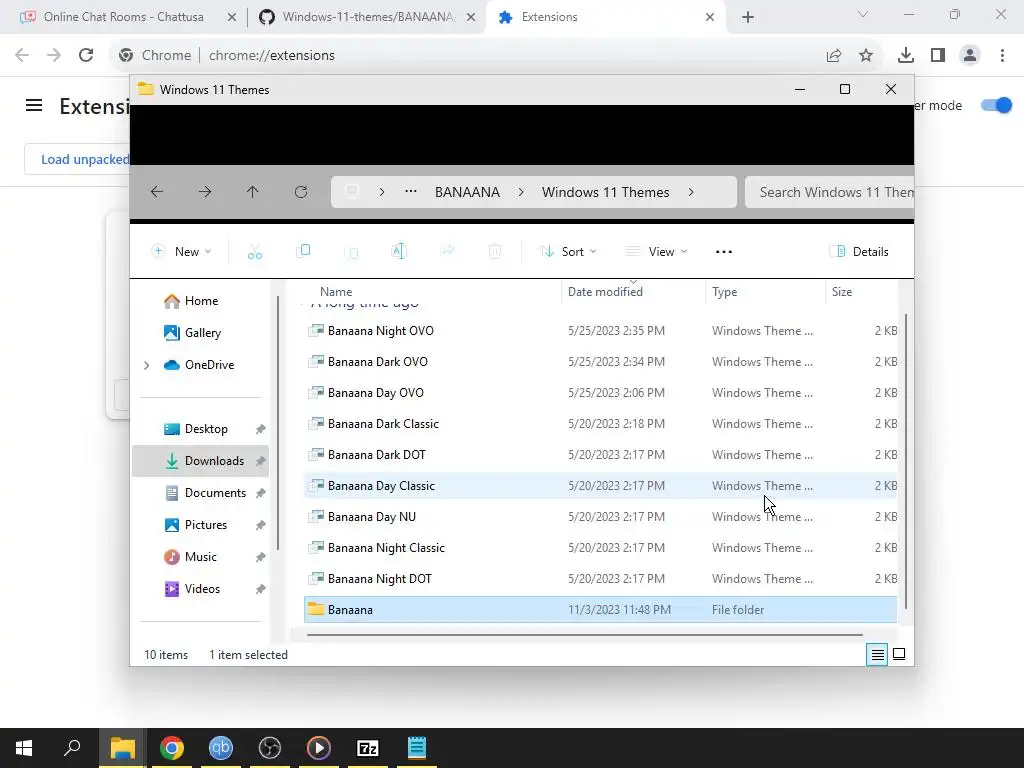Click the PC icon in the address bar
Image resolution: width=1024 pixels, height=768 pixels.
tap(352, 192)
